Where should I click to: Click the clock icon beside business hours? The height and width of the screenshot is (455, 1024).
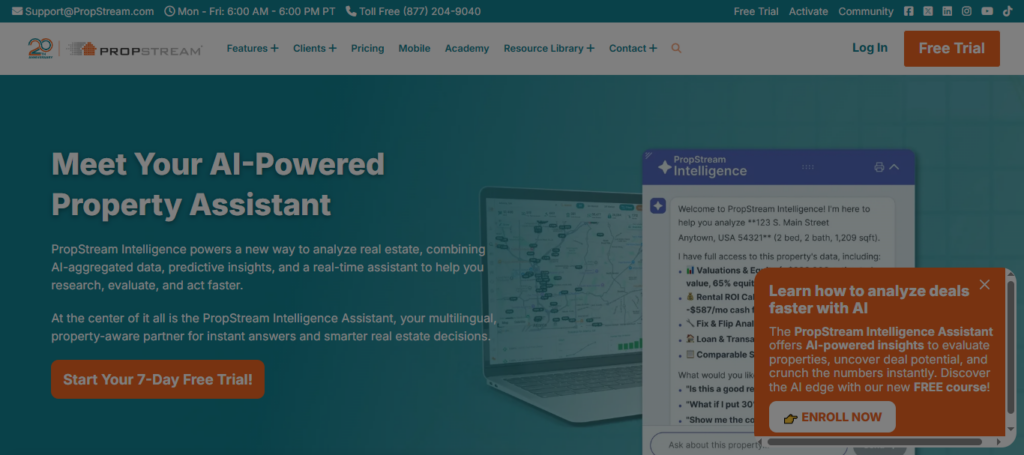coord(170,11)
